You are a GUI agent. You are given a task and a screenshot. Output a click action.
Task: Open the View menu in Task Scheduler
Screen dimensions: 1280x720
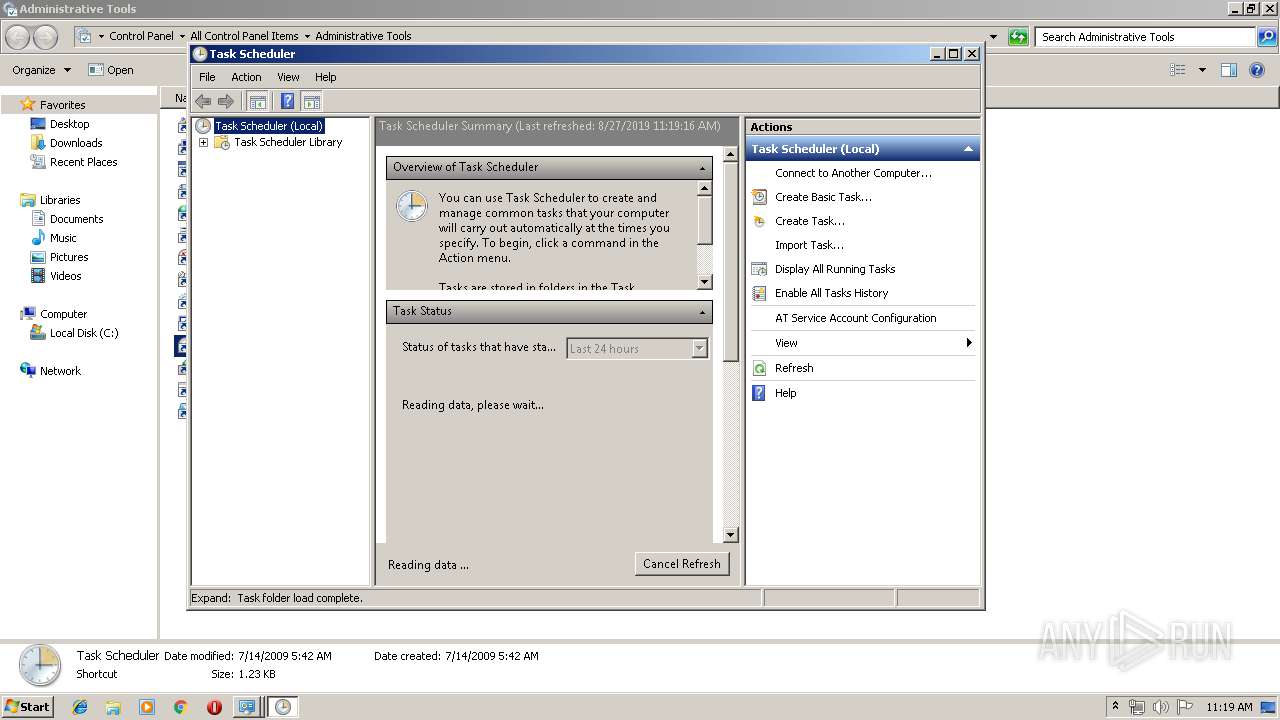point(288,77)
